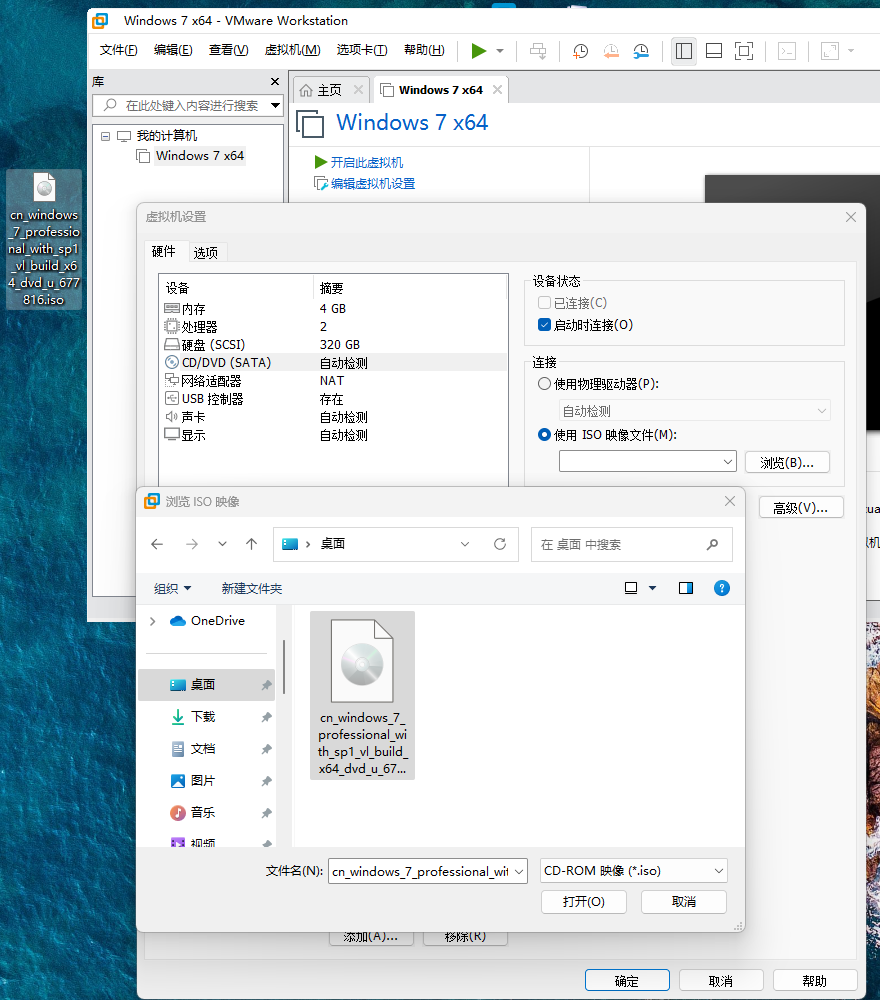This screenshot has width=880, height=1000.
Task: Open the CD-ROM 映像 (*.iso) file type dropdown
Action: point(634,871)
